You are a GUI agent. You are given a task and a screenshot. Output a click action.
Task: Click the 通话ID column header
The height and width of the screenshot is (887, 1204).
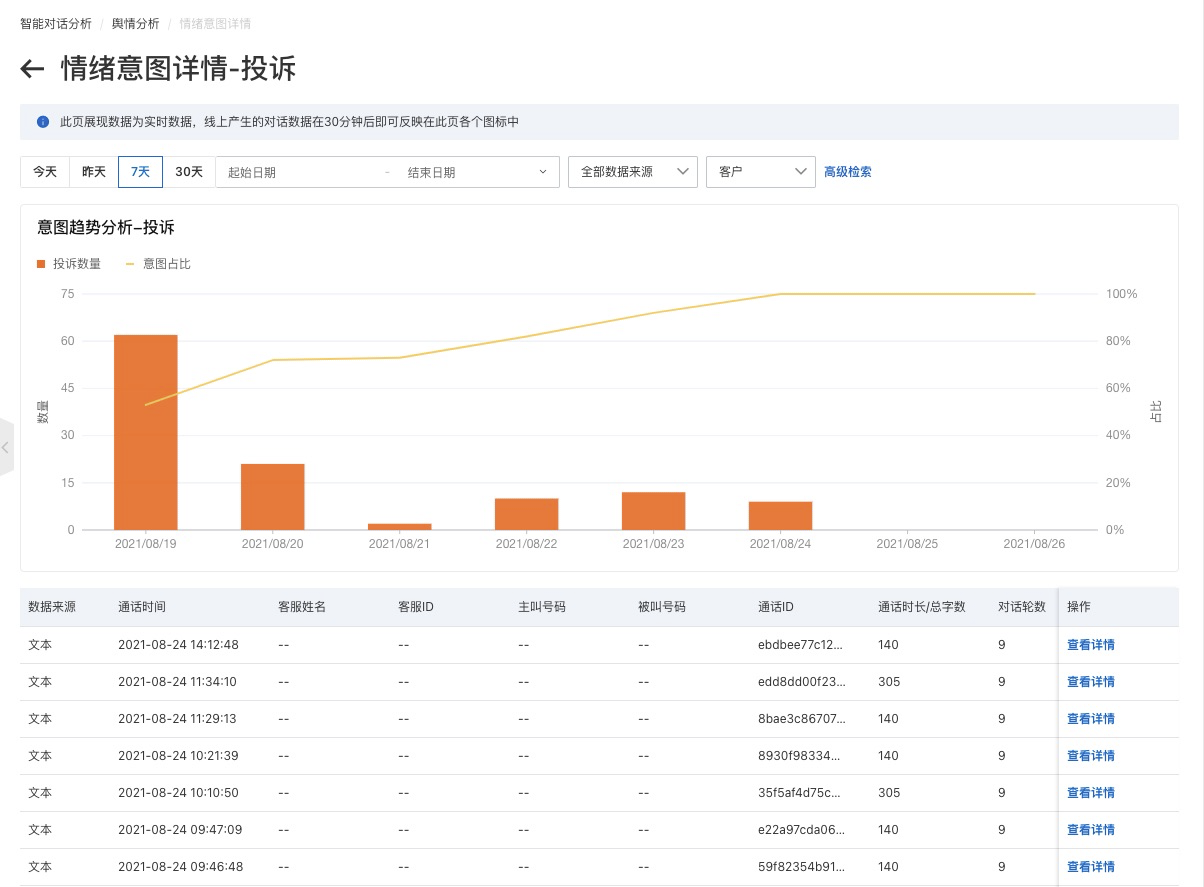(776, 607)
